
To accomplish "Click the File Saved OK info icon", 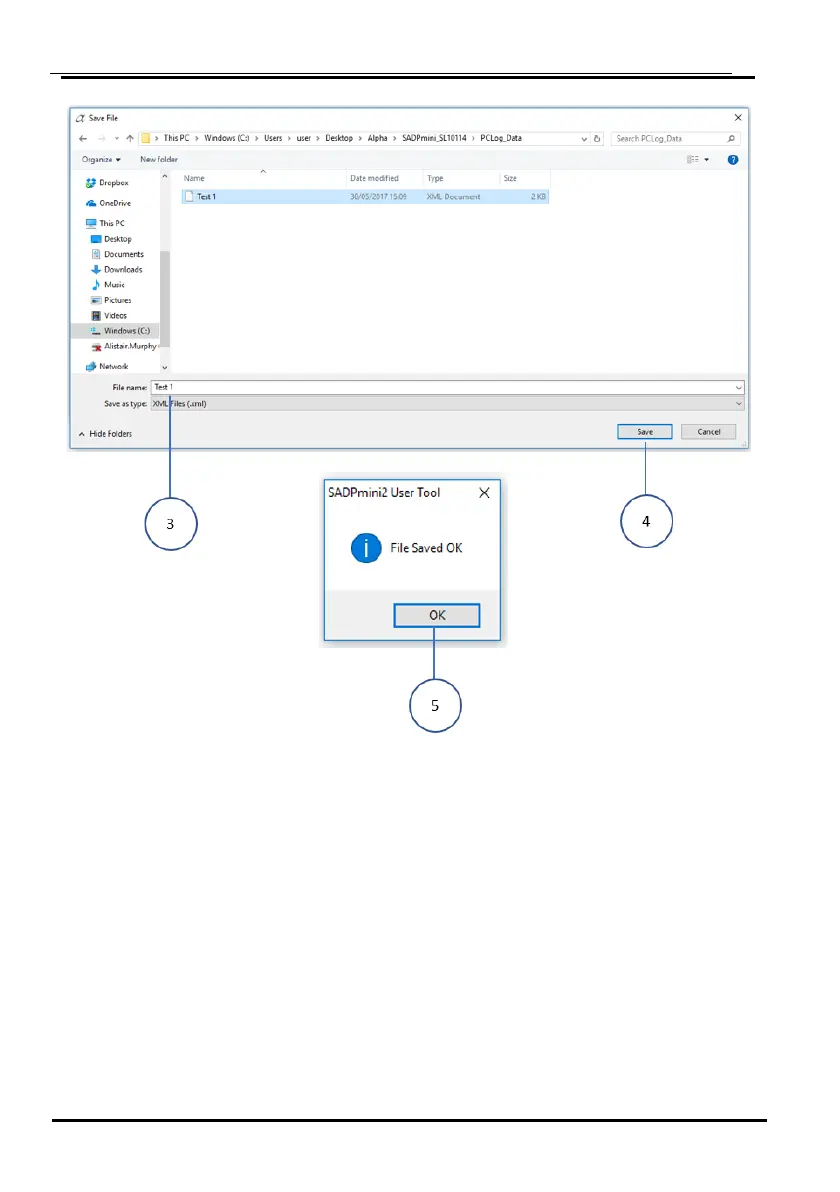I will pos(366,547).
